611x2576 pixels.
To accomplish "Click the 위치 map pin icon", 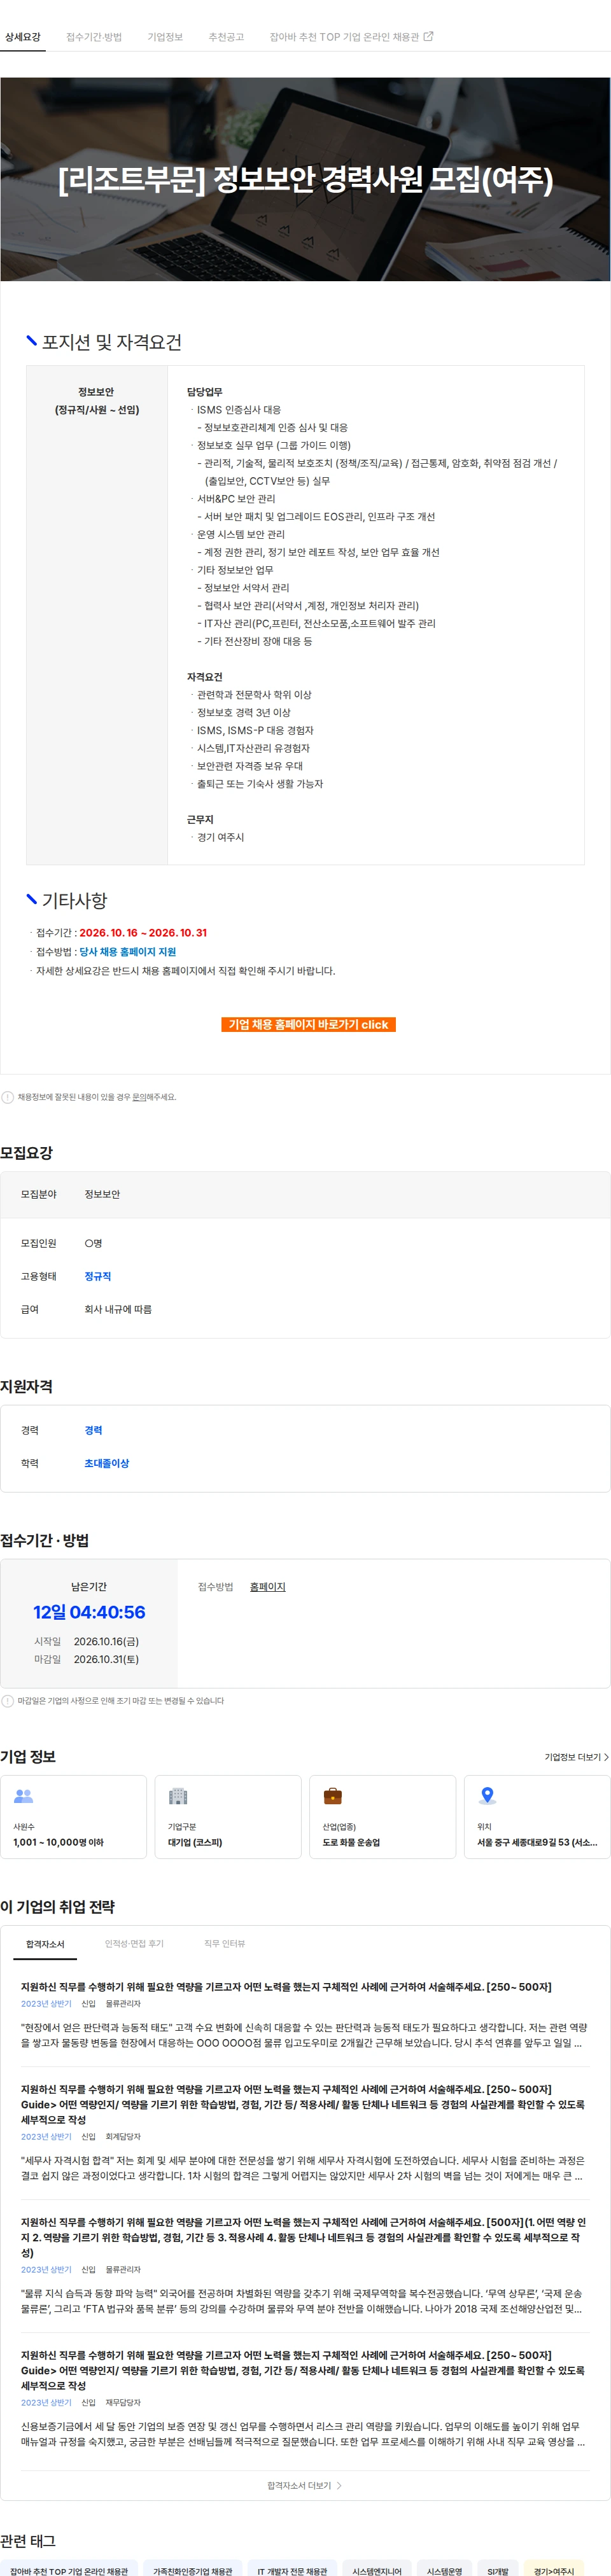I will (487, 1796).
